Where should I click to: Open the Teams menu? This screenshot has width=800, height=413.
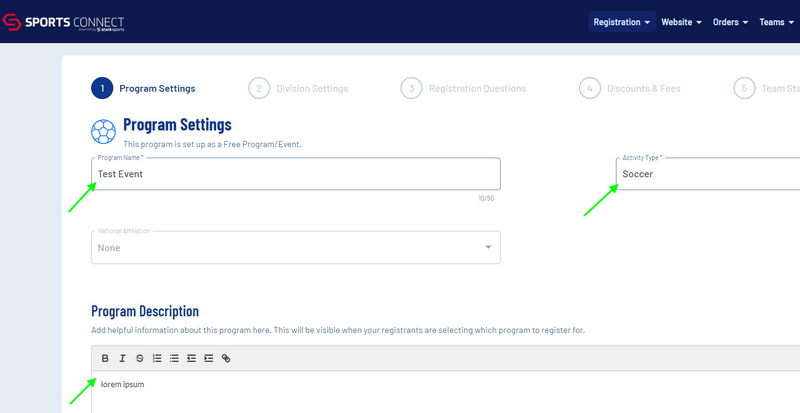tap(777, 22)
